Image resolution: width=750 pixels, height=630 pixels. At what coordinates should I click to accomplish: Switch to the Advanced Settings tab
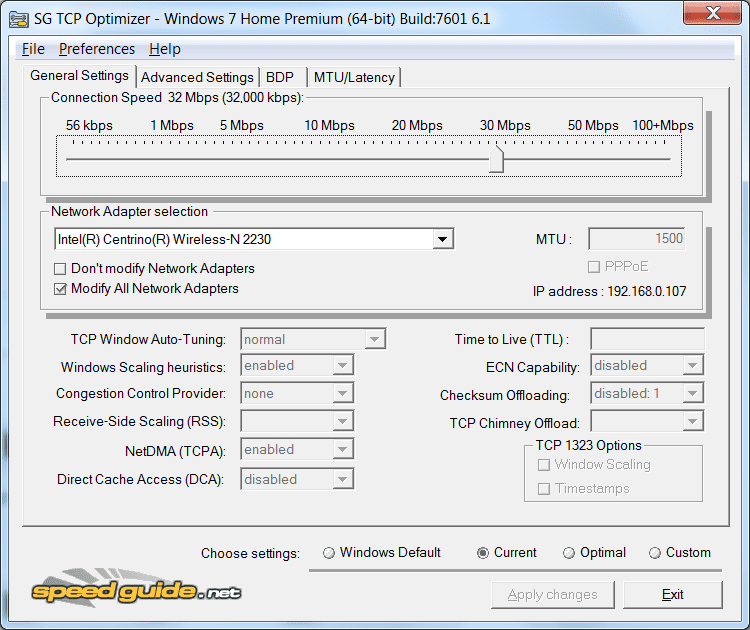click(x=197, y=77)
